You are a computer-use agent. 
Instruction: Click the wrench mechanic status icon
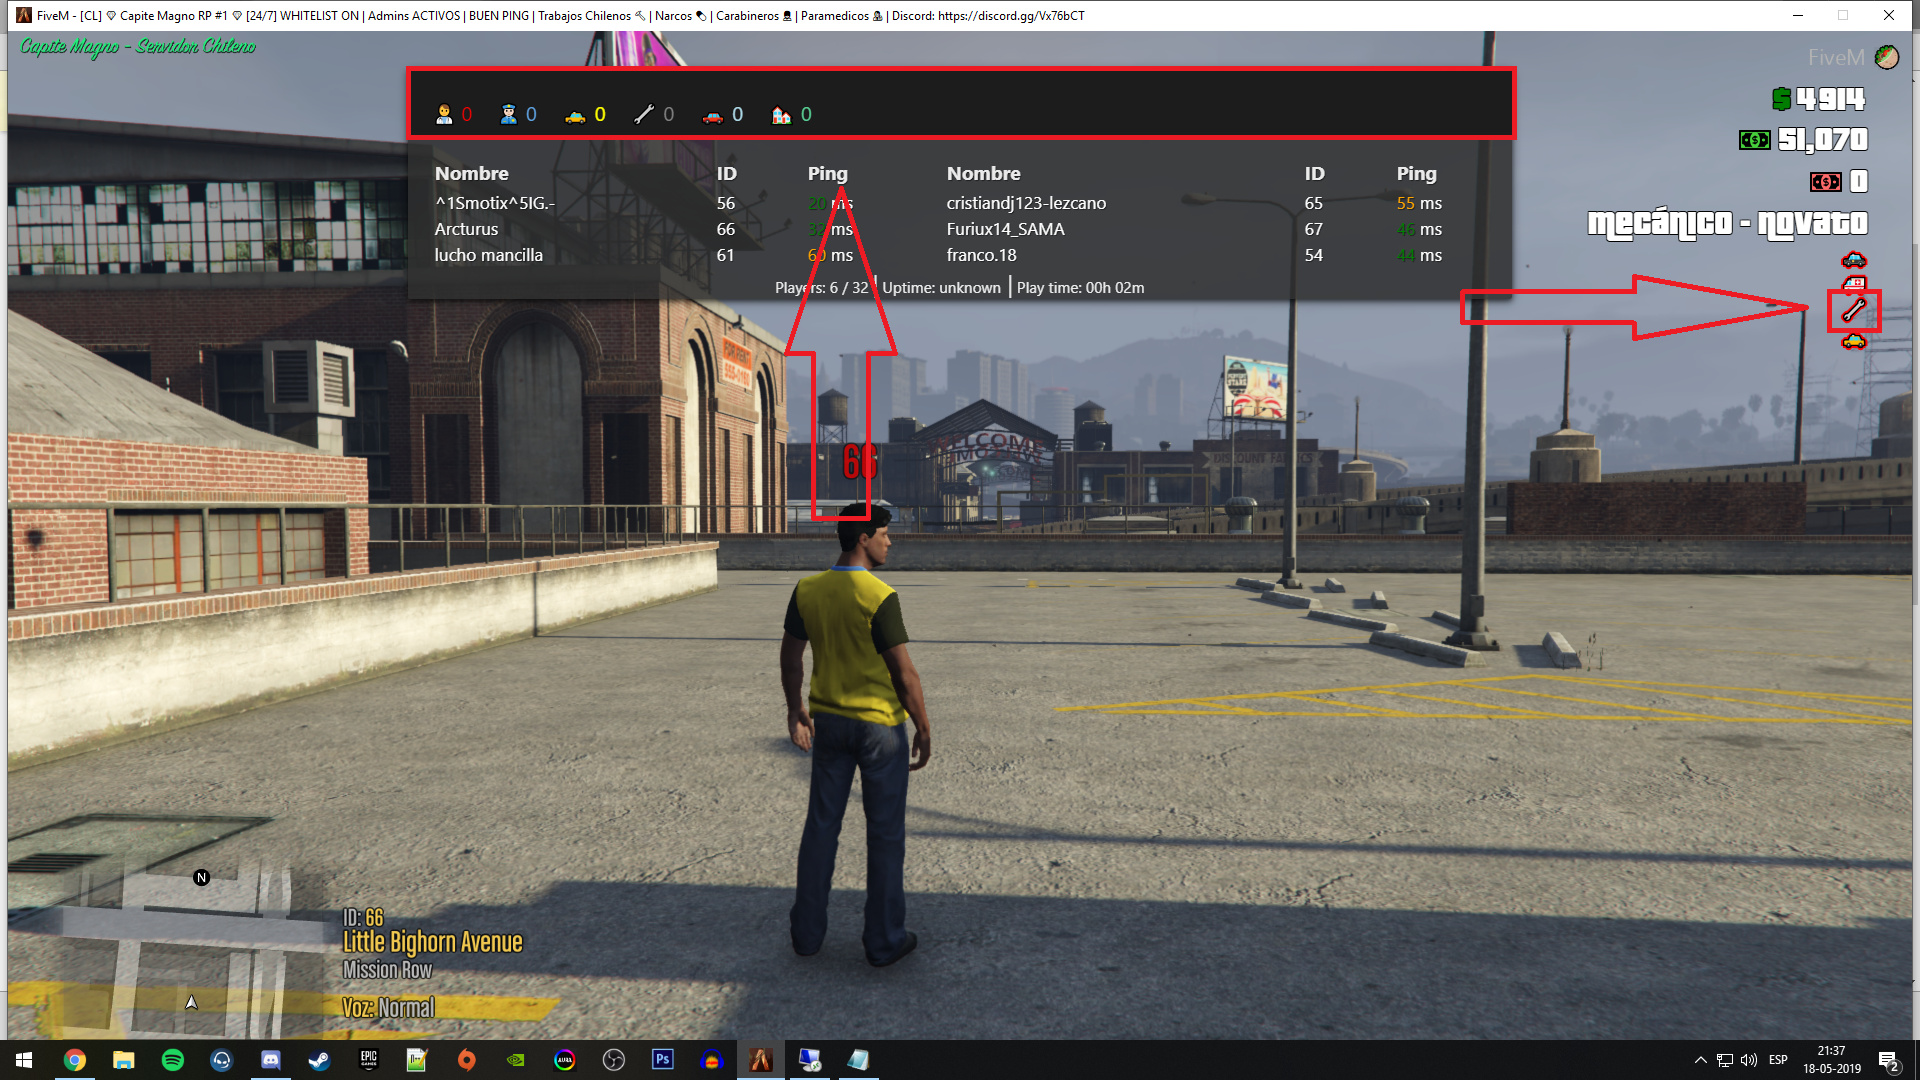tap(1854, 311)
